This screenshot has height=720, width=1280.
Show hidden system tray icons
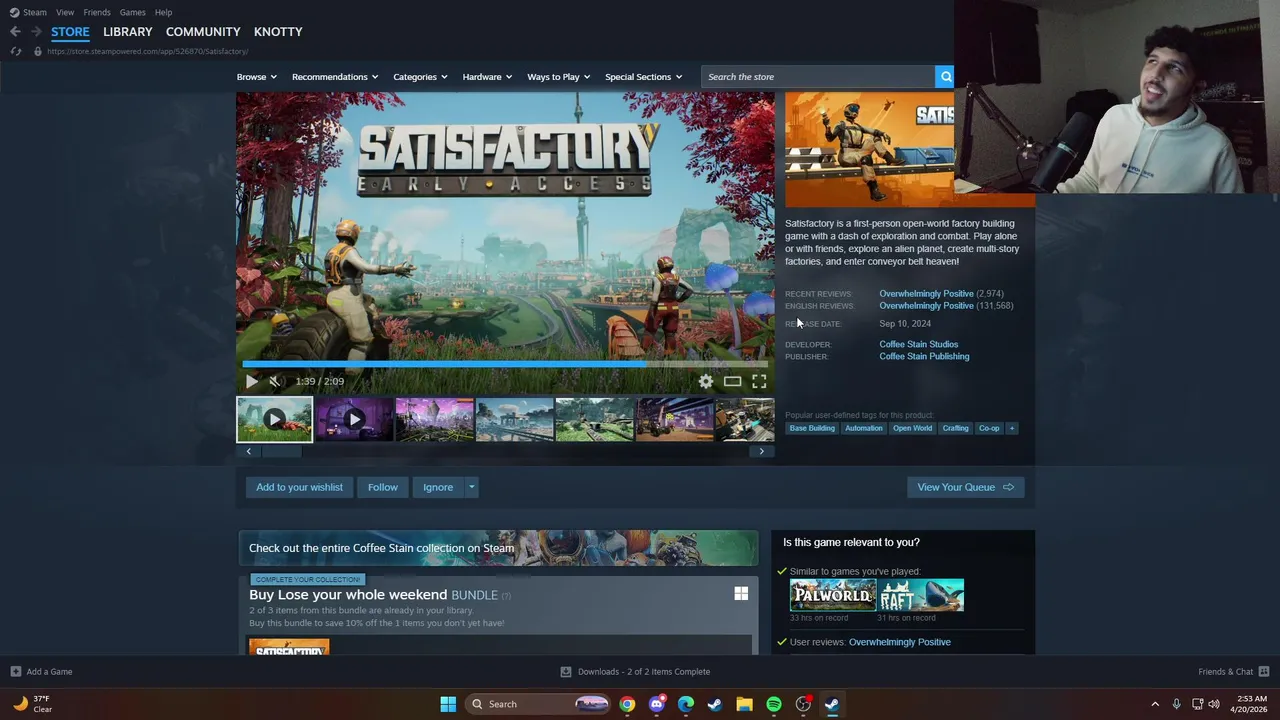1155,704
